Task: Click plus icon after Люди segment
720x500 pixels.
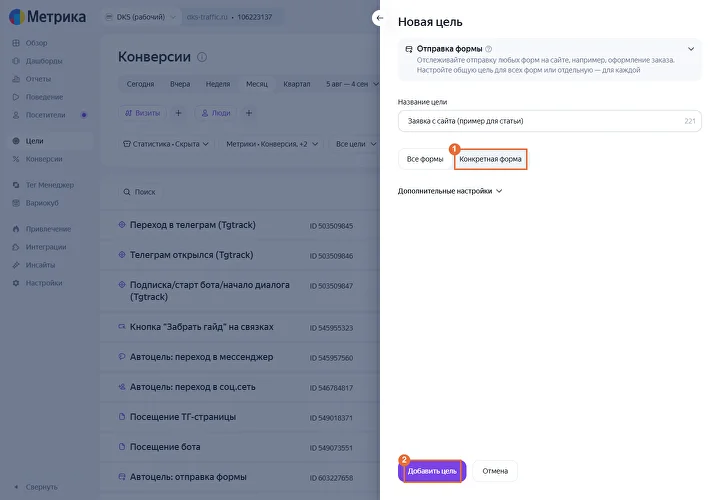Action: point(248,113)
